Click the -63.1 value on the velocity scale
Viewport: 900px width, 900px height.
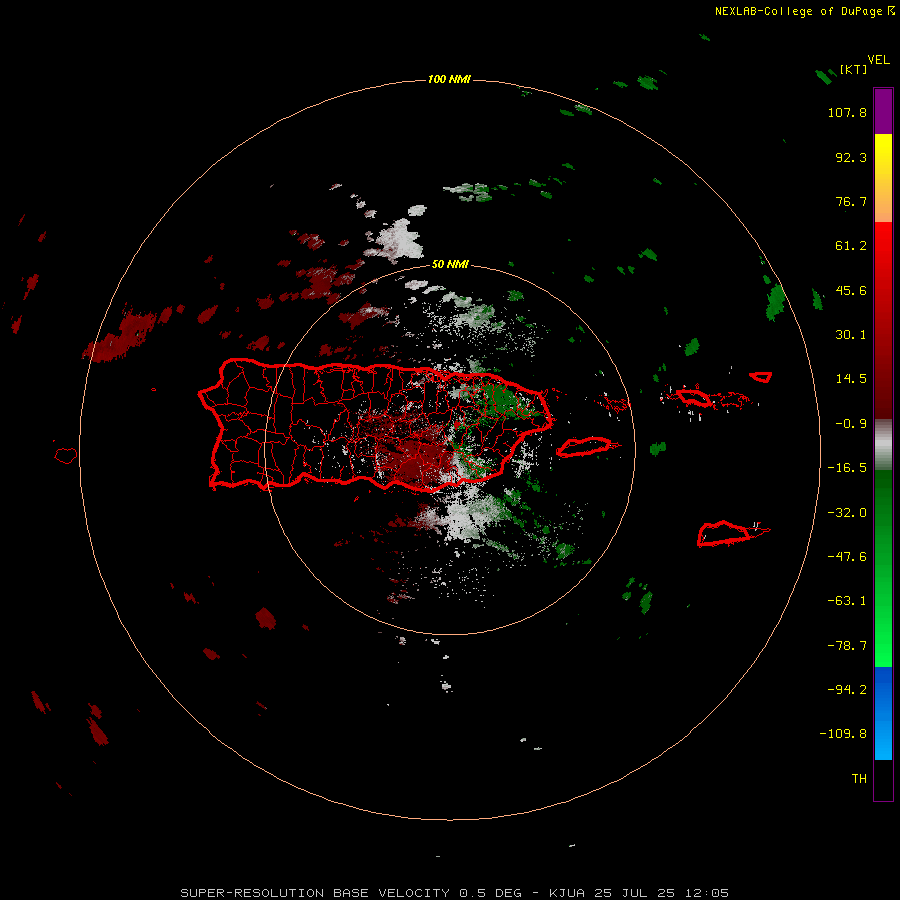click(x=847, y=601)
